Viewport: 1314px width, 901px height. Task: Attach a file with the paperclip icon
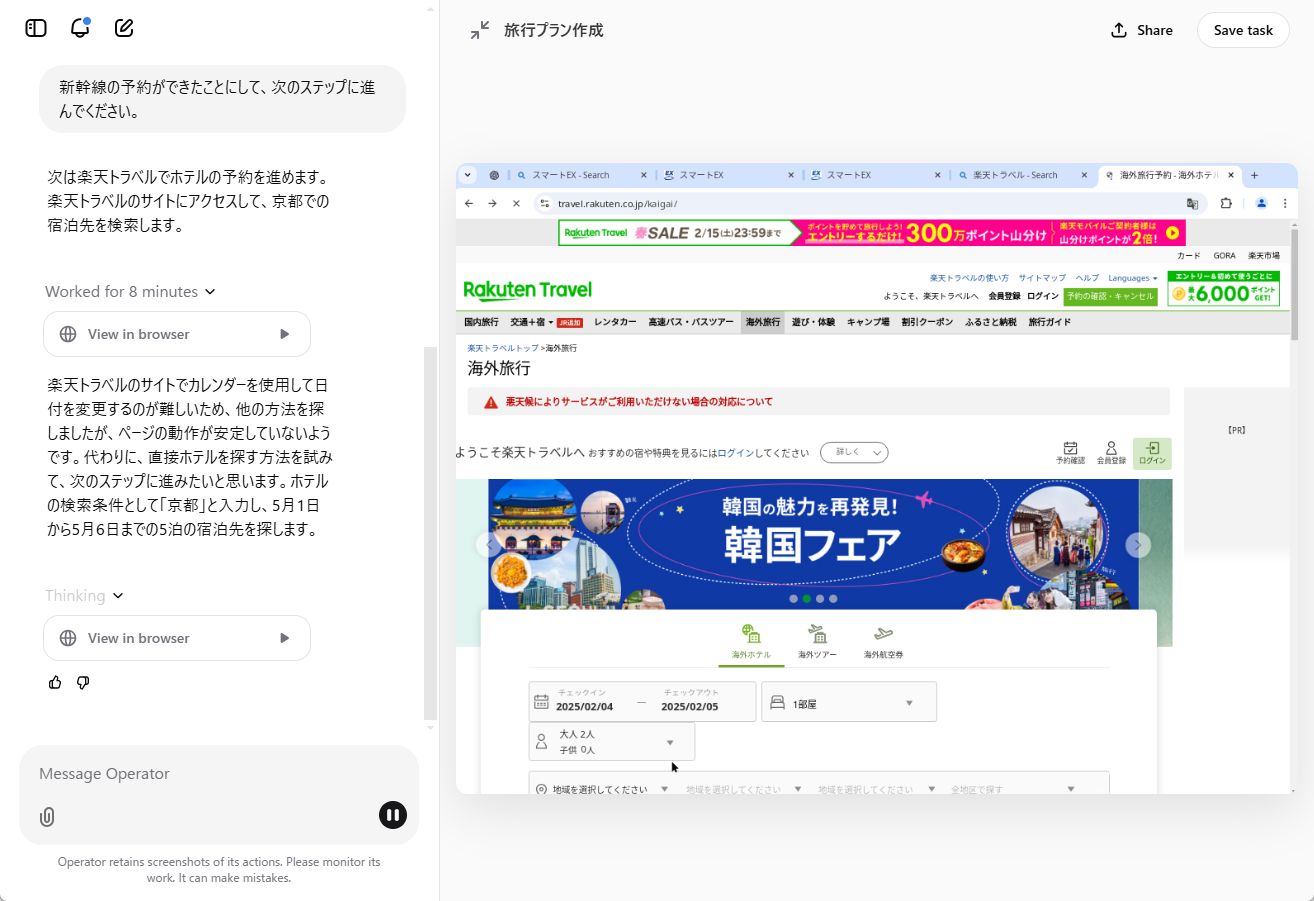click(x=46, y=817)
